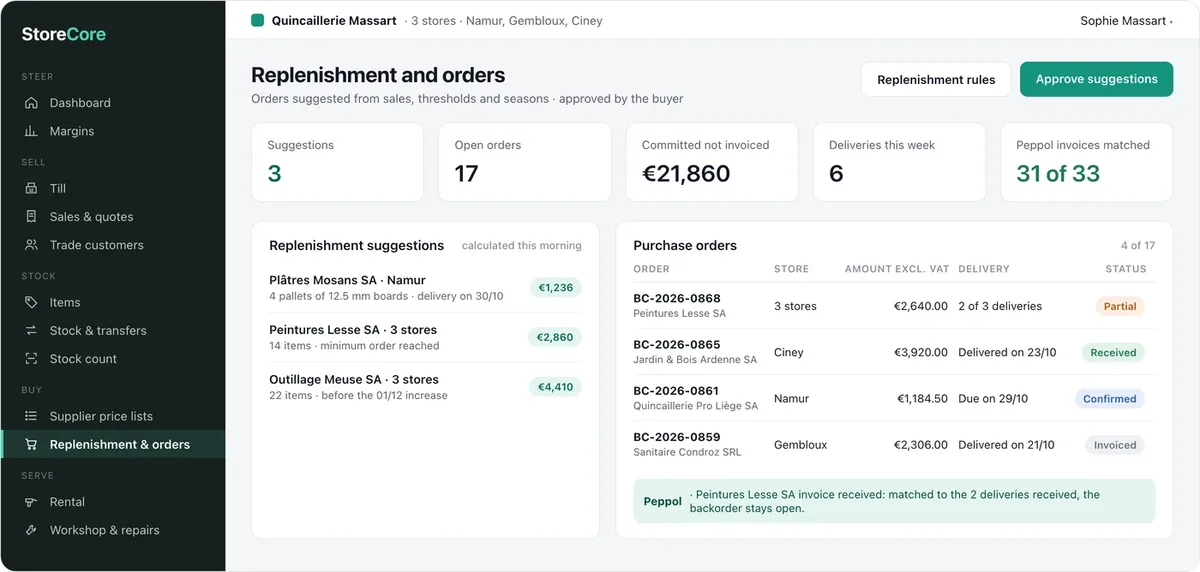1200x572 pixels.
Task: Click the StoreCore logo
Action: [64, 34]
